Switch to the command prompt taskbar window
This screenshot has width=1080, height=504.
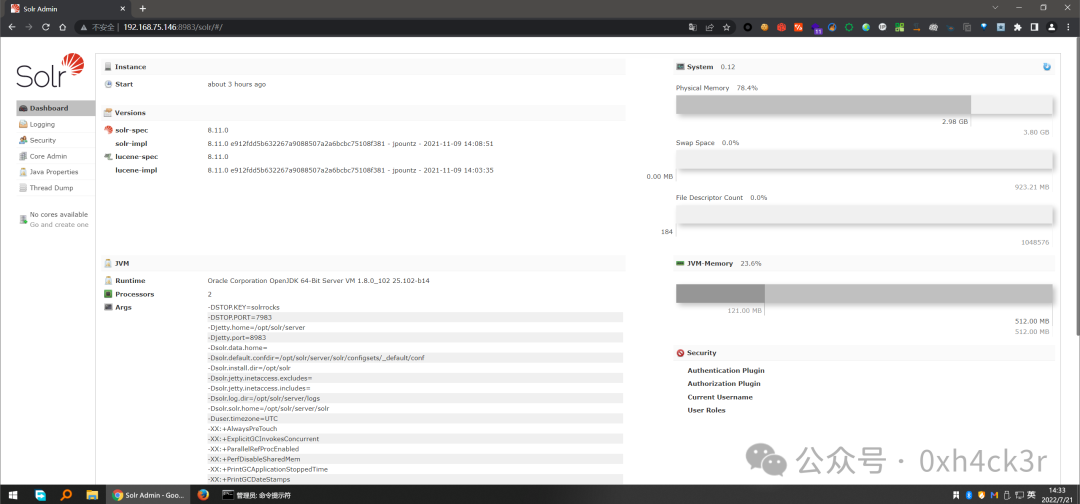click(258, 494)
